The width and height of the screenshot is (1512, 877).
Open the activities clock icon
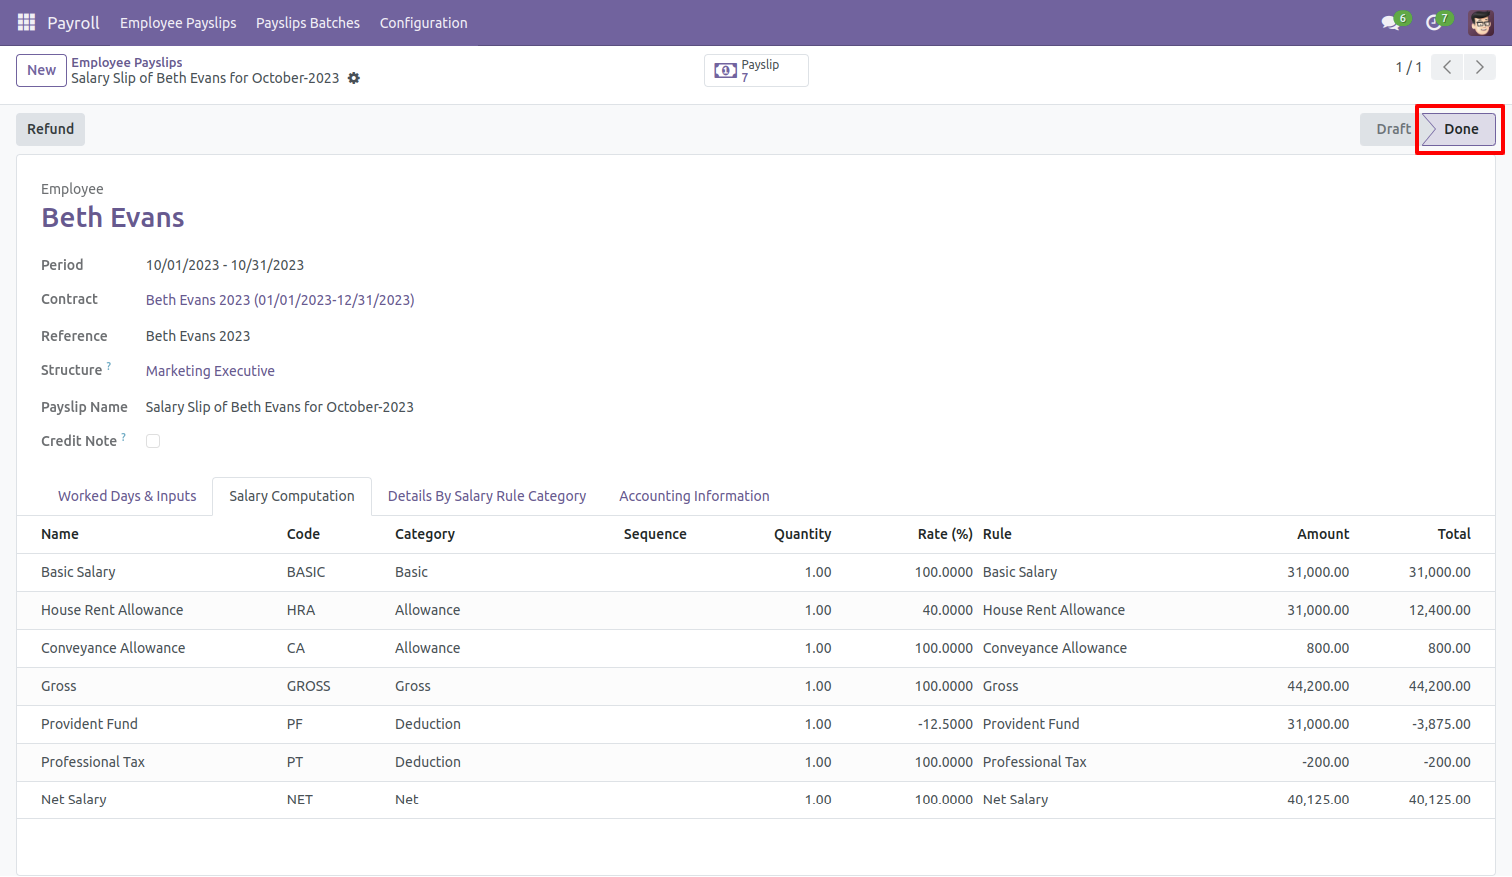1435,22
